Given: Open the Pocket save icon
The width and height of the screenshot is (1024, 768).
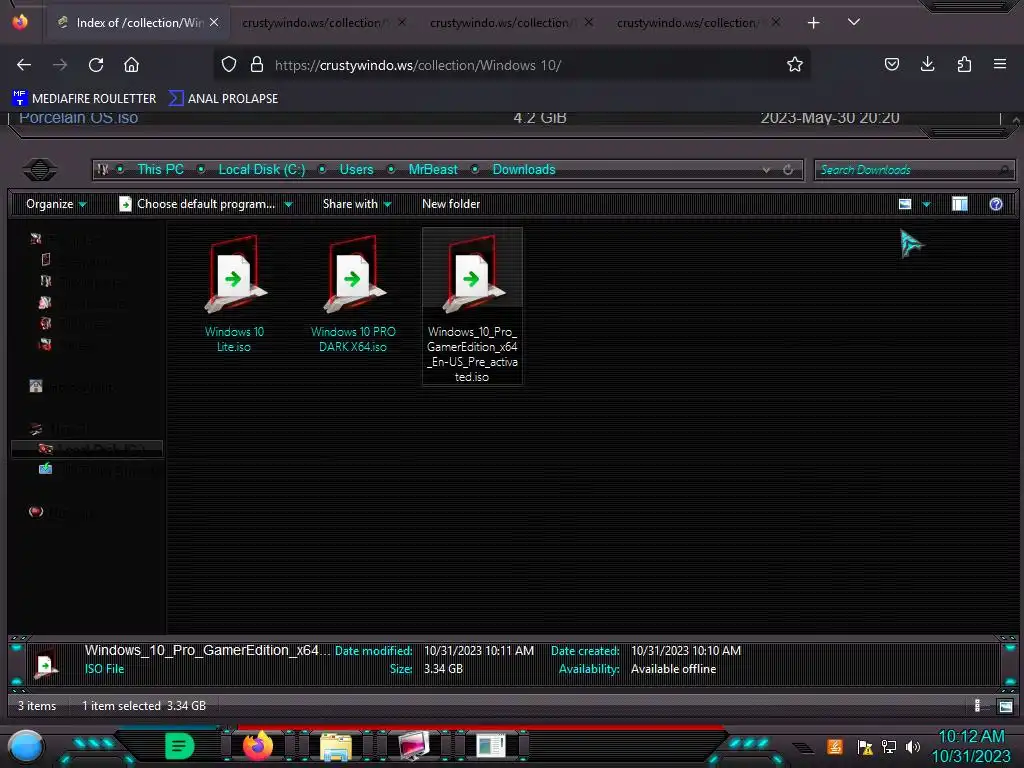Looking at the screenshot, I should click(891, 65).
